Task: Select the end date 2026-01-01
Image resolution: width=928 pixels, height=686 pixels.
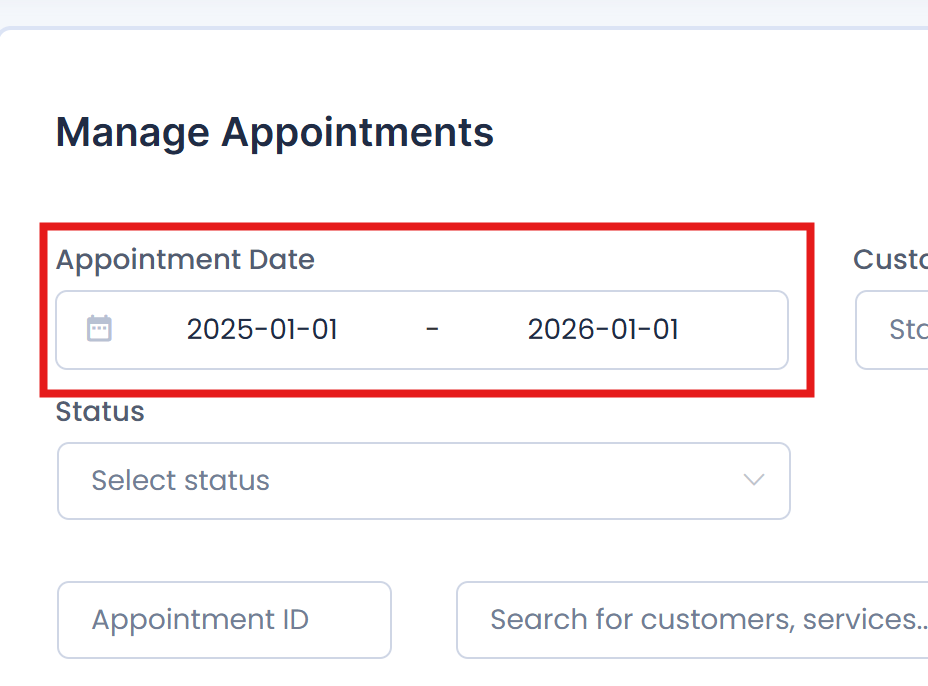Action: pyautogui.click(x=603, y=329)
